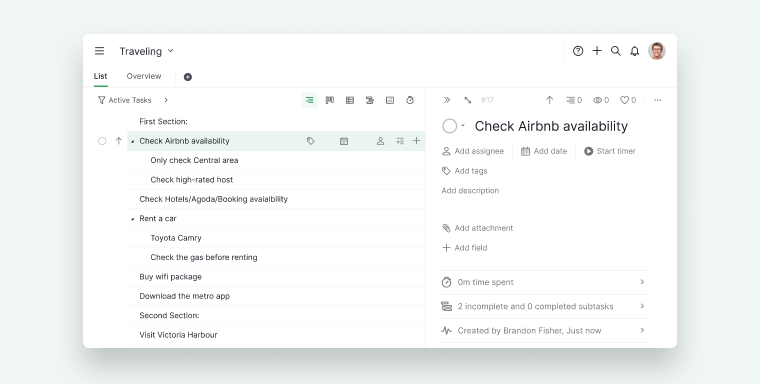Click Add assignee
This screenshot has height=384, width=760.
[x=473, y=151]
